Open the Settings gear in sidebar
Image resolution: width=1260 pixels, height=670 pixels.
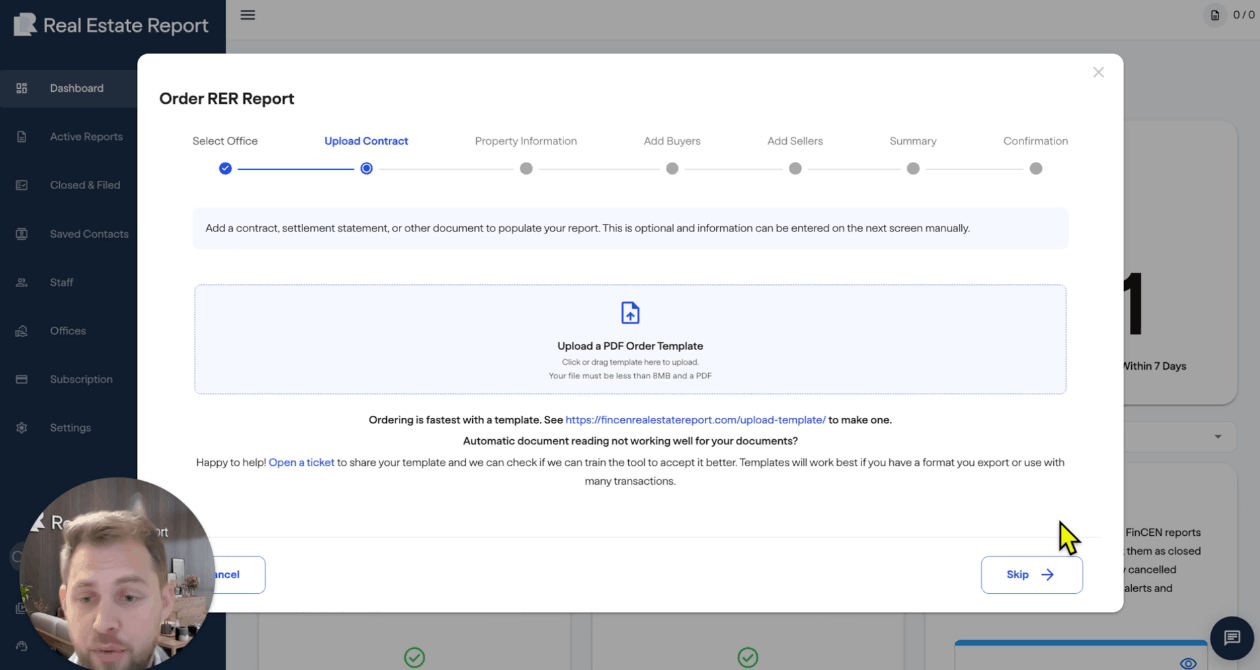pos(22,428)
